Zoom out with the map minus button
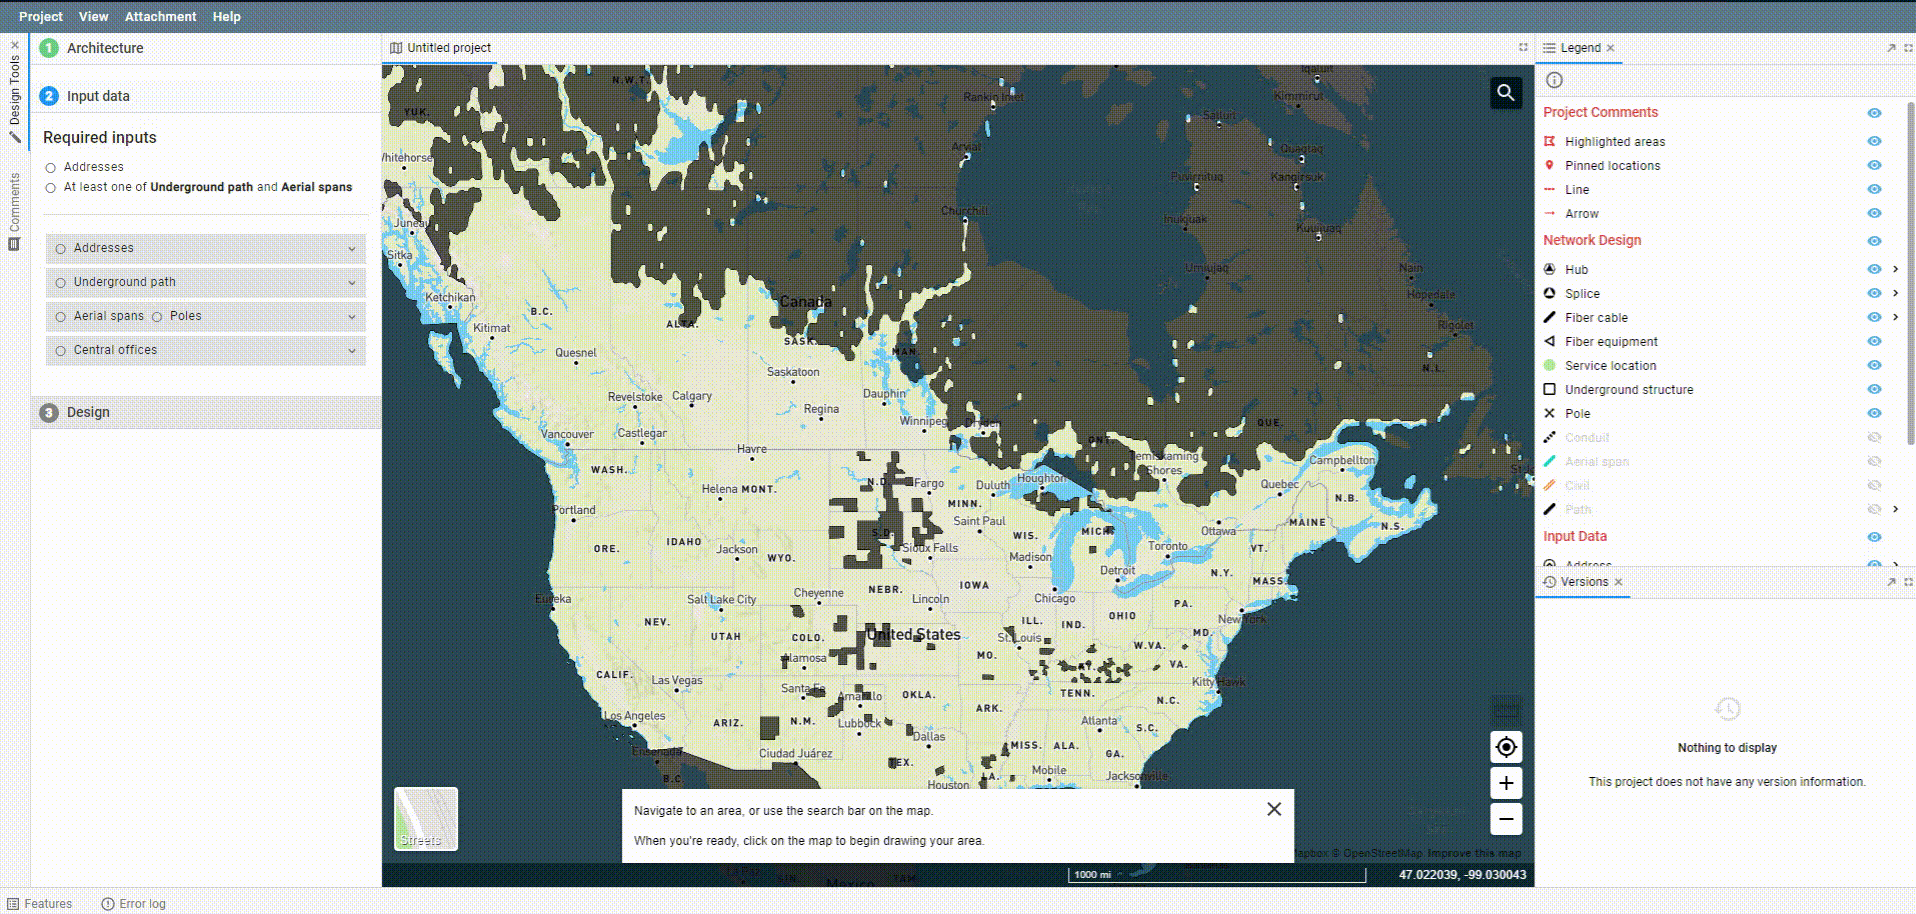The image size is (1916, 914). (x=1506, y=819)
